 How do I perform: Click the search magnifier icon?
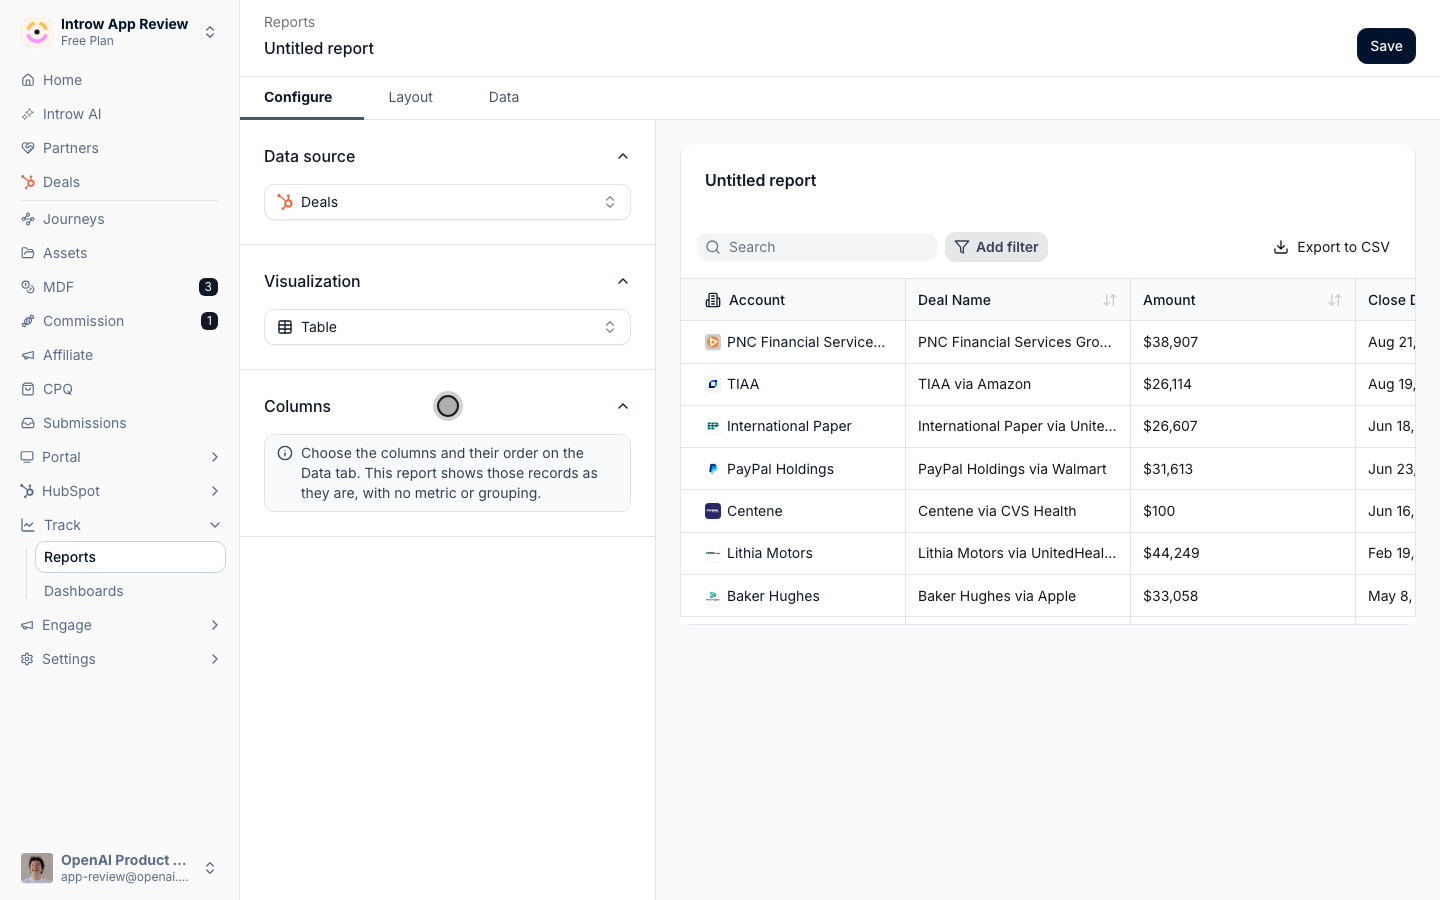(713, 247)
